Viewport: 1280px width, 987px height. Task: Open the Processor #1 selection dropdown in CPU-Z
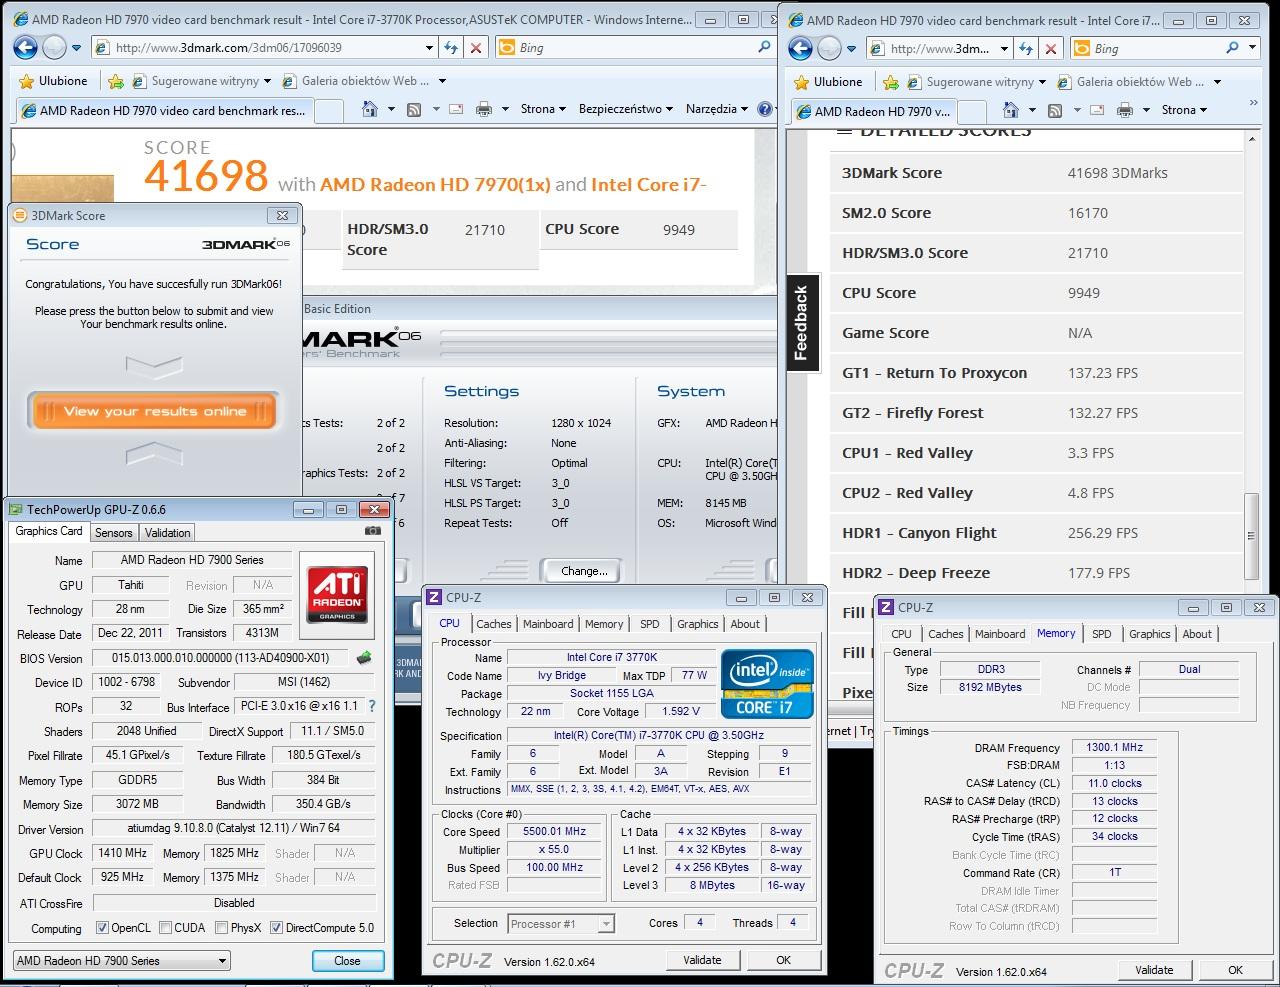click(561, 924)
